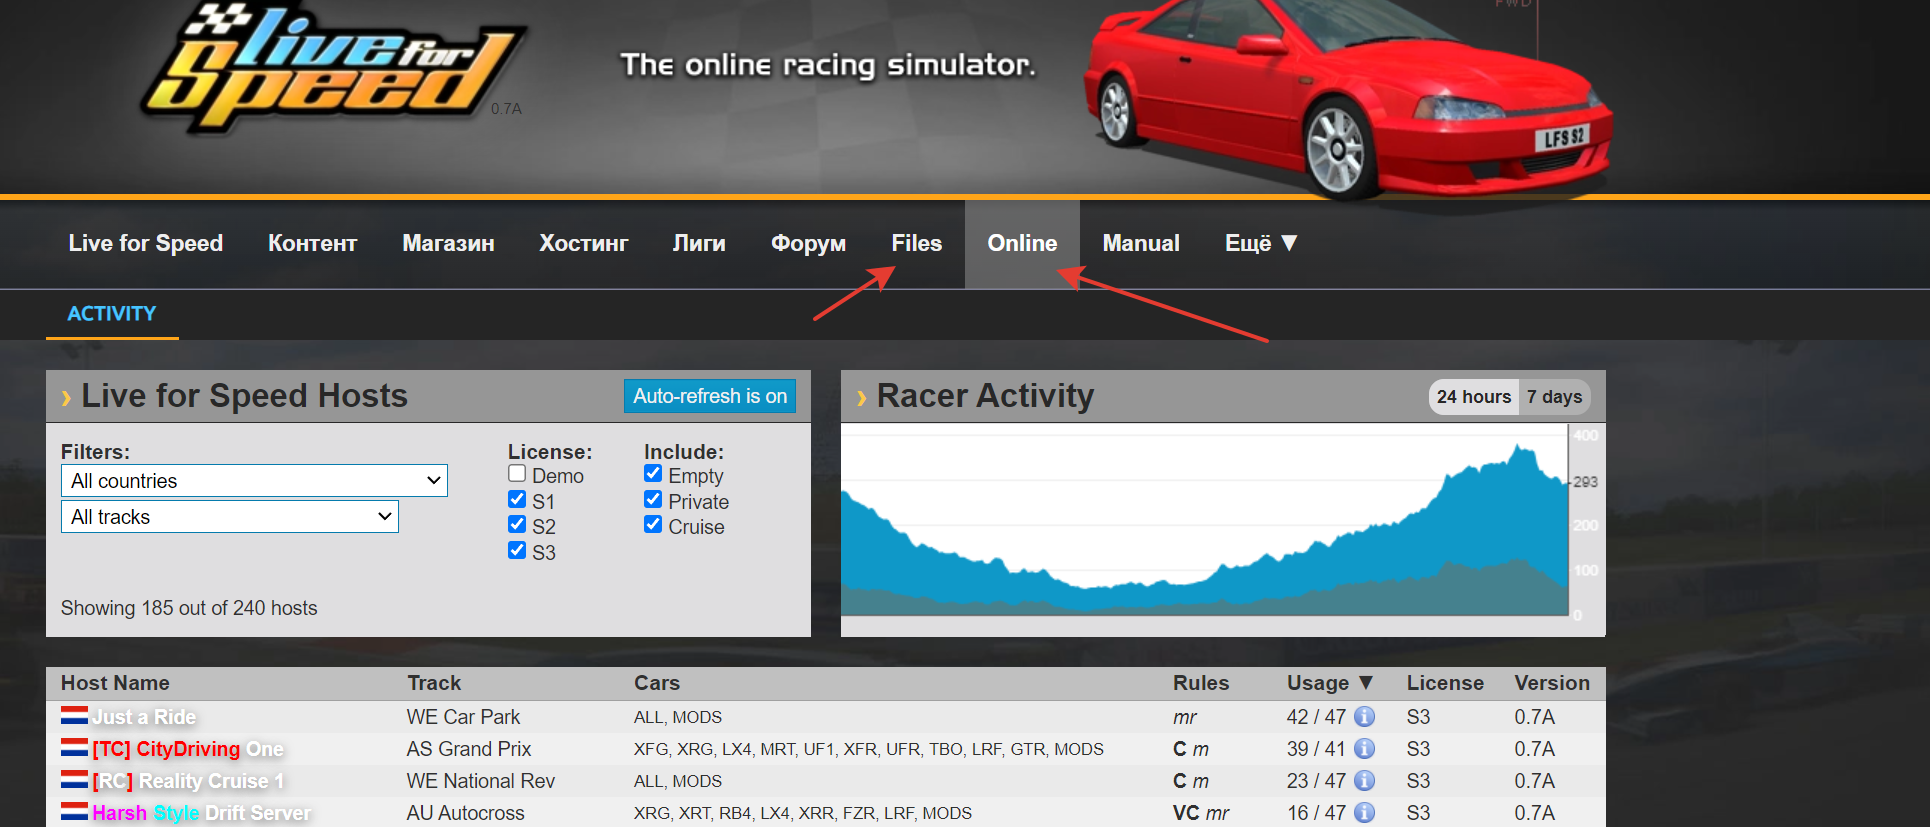The height and width of the screenshot is (827, 1930).
Task: Click the red car banner image
Action: click(x=1347, y=98)
